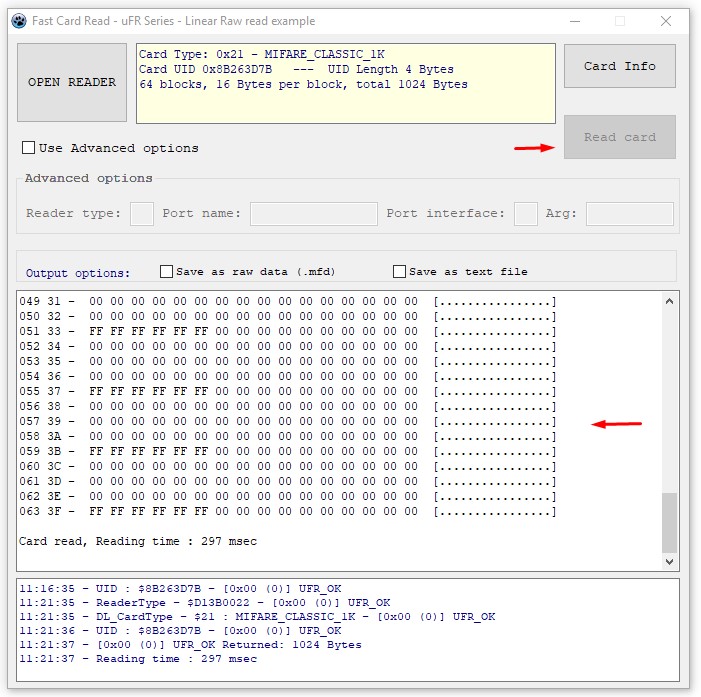The height and width of the screenshot is (697, 701).
Task: Click hex row 059 3B
Action: (x=287, y=451)
